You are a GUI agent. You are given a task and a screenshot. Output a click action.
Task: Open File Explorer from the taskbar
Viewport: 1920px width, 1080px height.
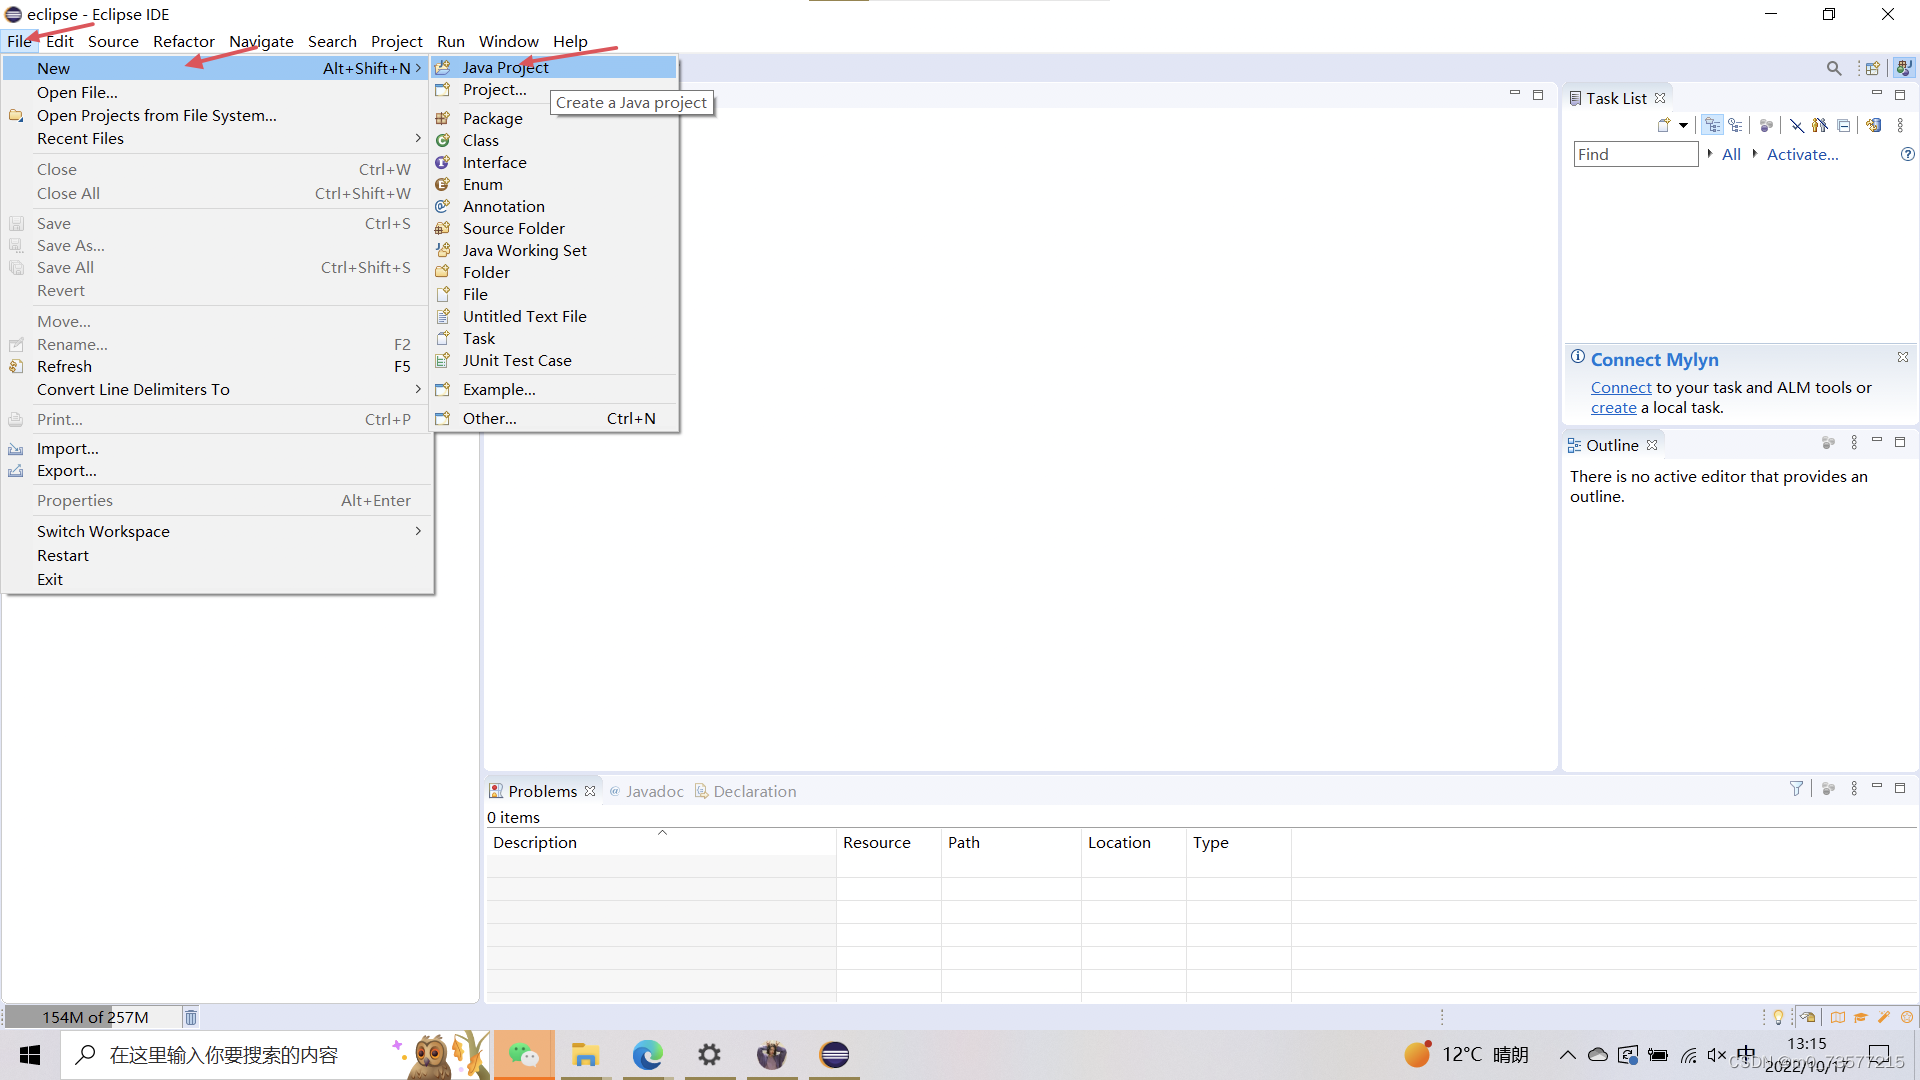[585, 1055]
